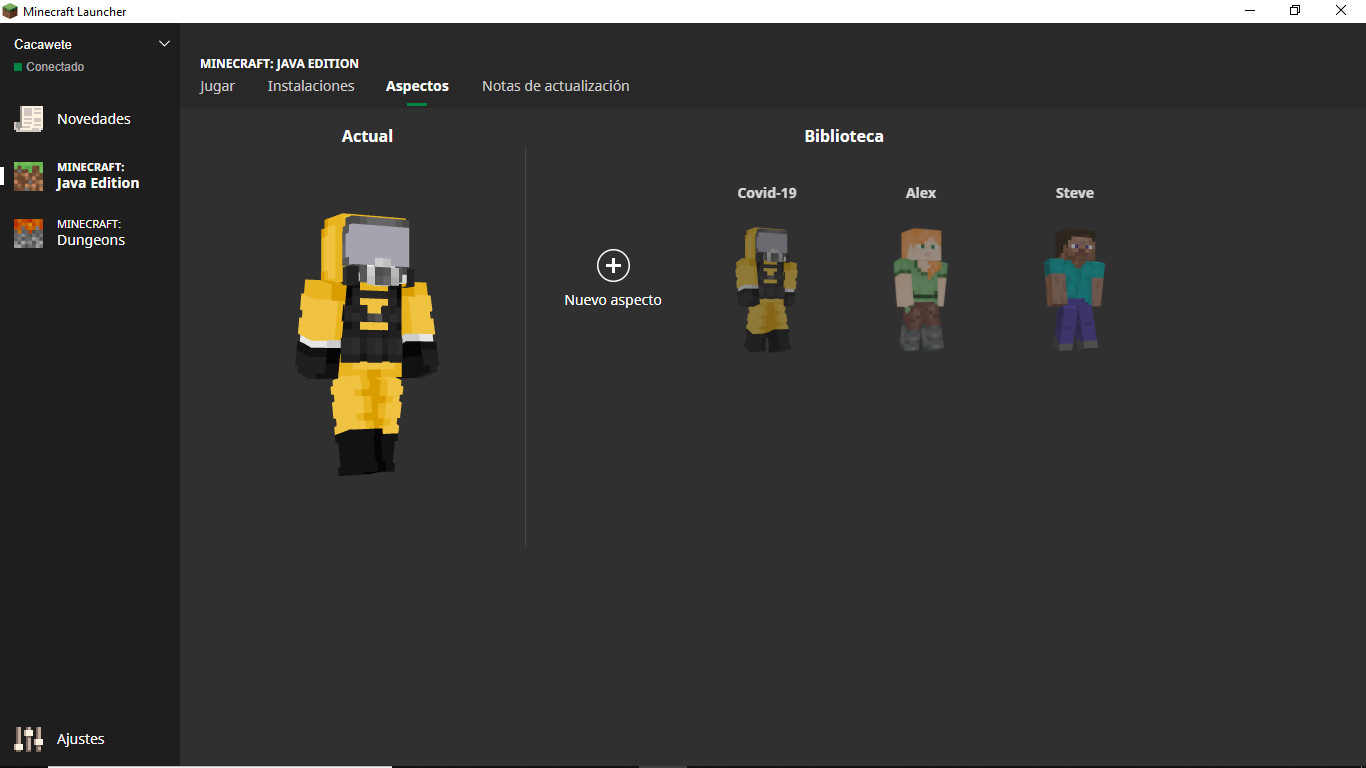Click the Novedades sidebar label

coord(94,119)
